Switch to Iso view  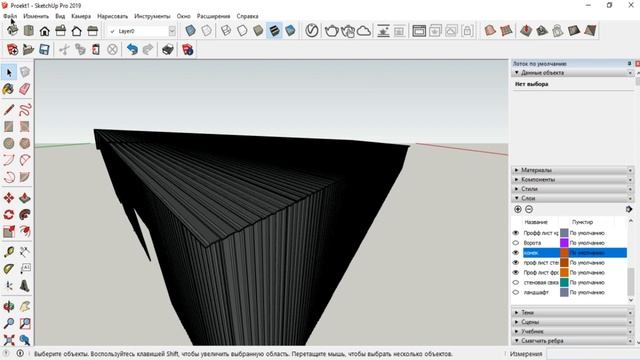[x=12, y=31]
